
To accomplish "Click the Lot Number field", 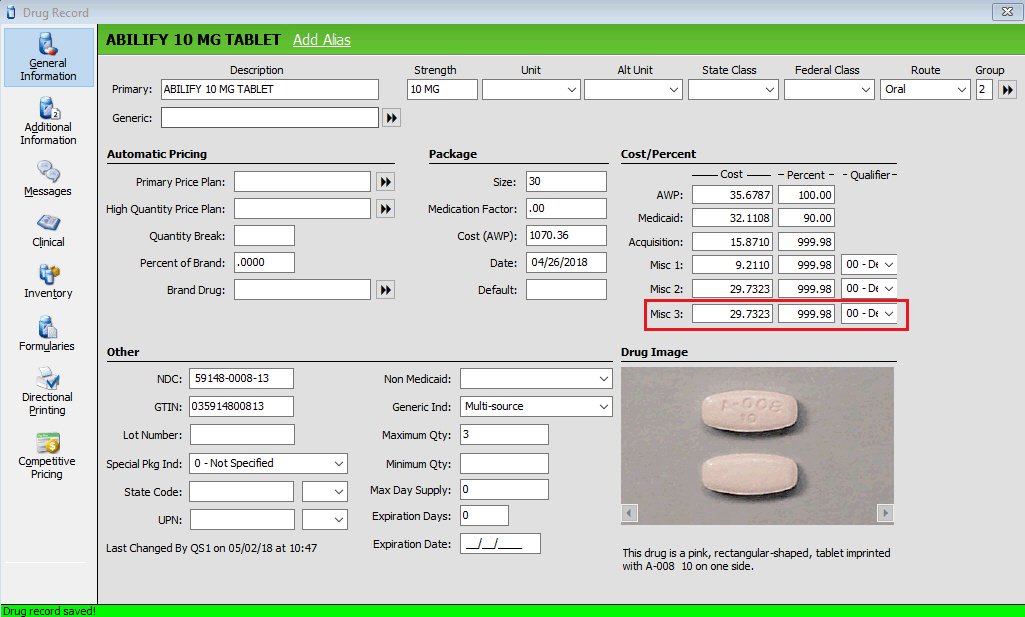I will pyautogui.click(x=242, y=435).
